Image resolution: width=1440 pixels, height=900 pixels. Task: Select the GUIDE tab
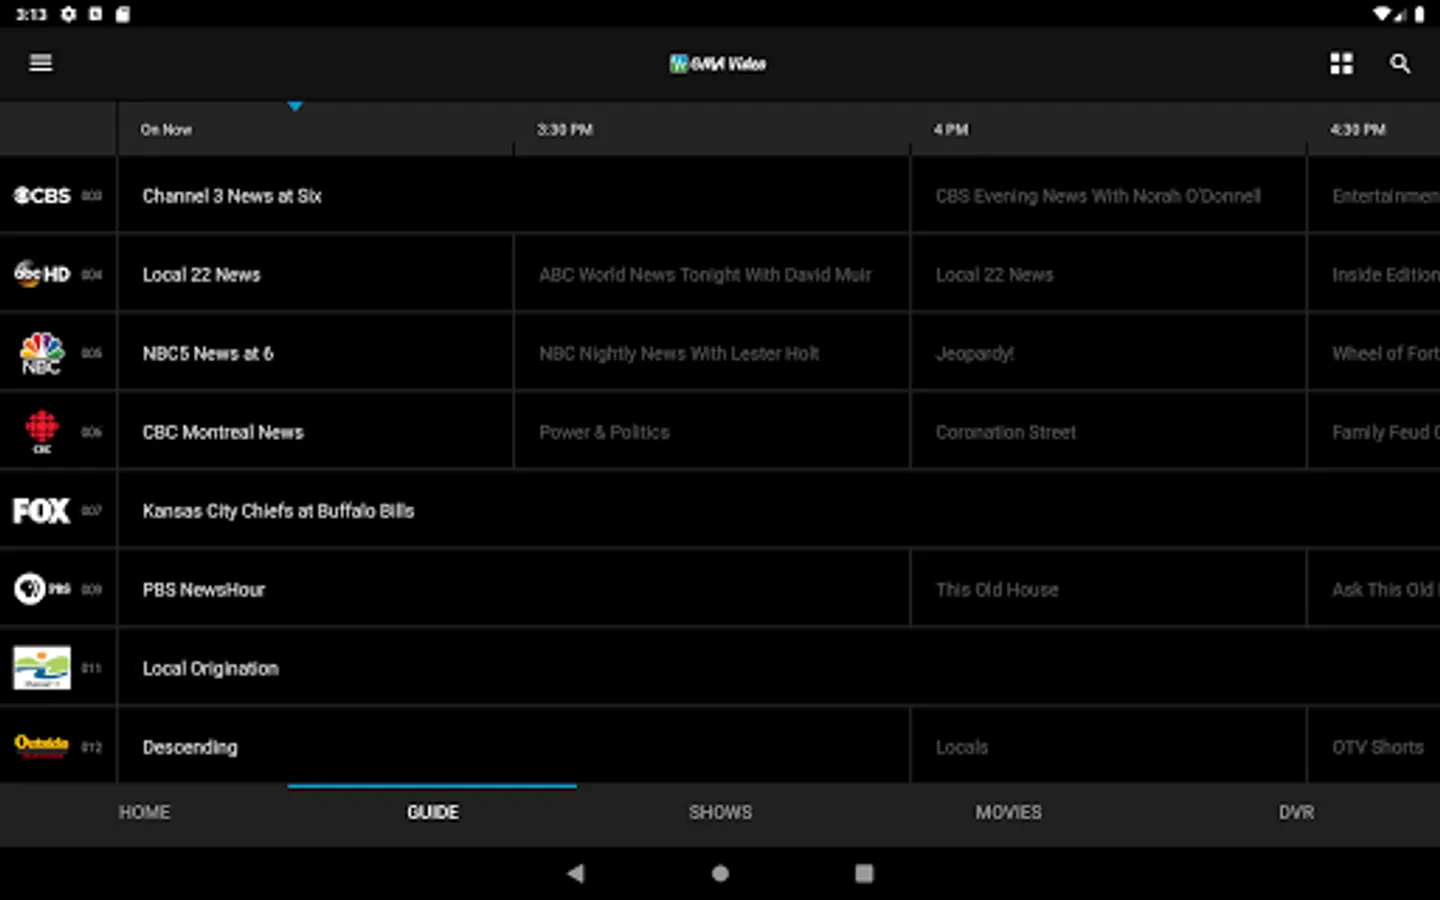click(432, 812)
